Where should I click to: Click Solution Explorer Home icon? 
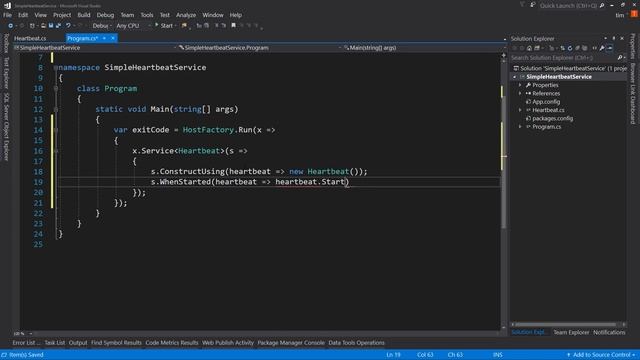coord(529,48)
